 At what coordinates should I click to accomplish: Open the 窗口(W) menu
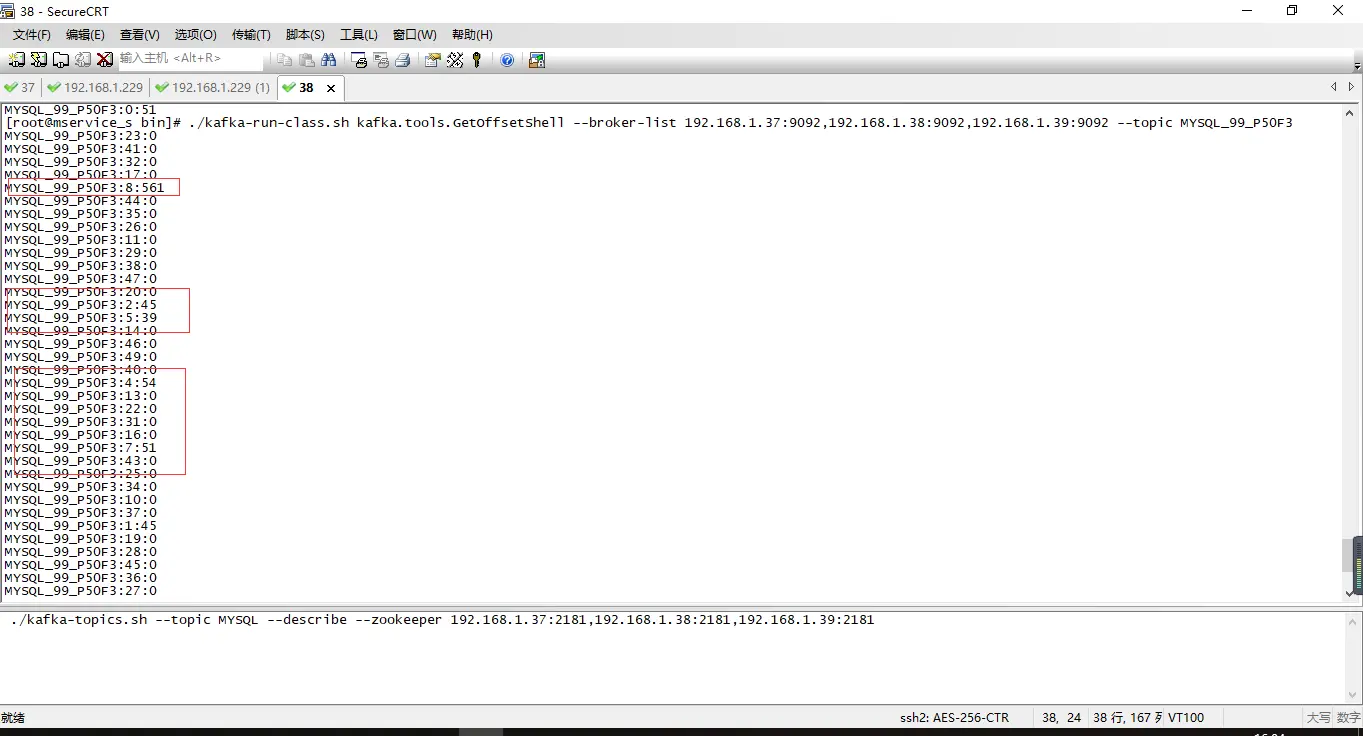(x=415, y=35)
